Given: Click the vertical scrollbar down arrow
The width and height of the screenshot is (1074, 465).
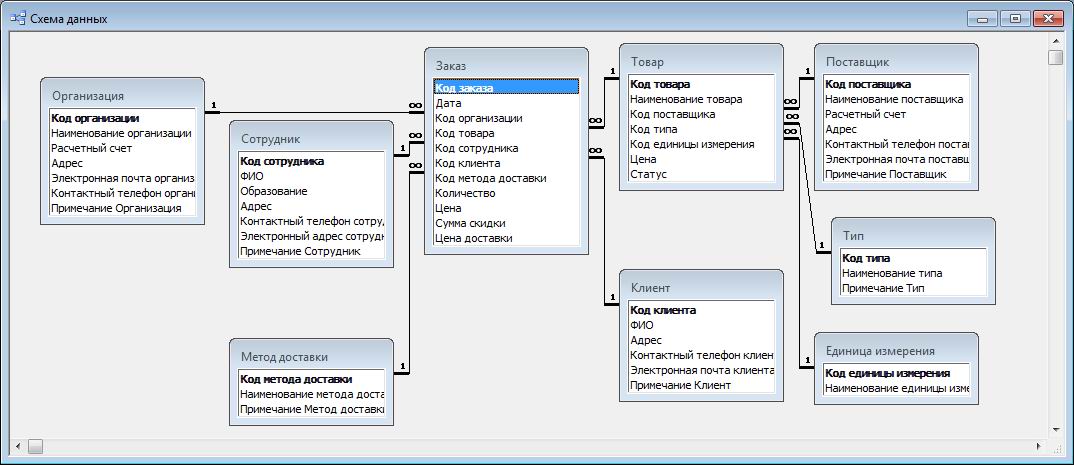Looking at the screenshot, I should coord(1055,430).
